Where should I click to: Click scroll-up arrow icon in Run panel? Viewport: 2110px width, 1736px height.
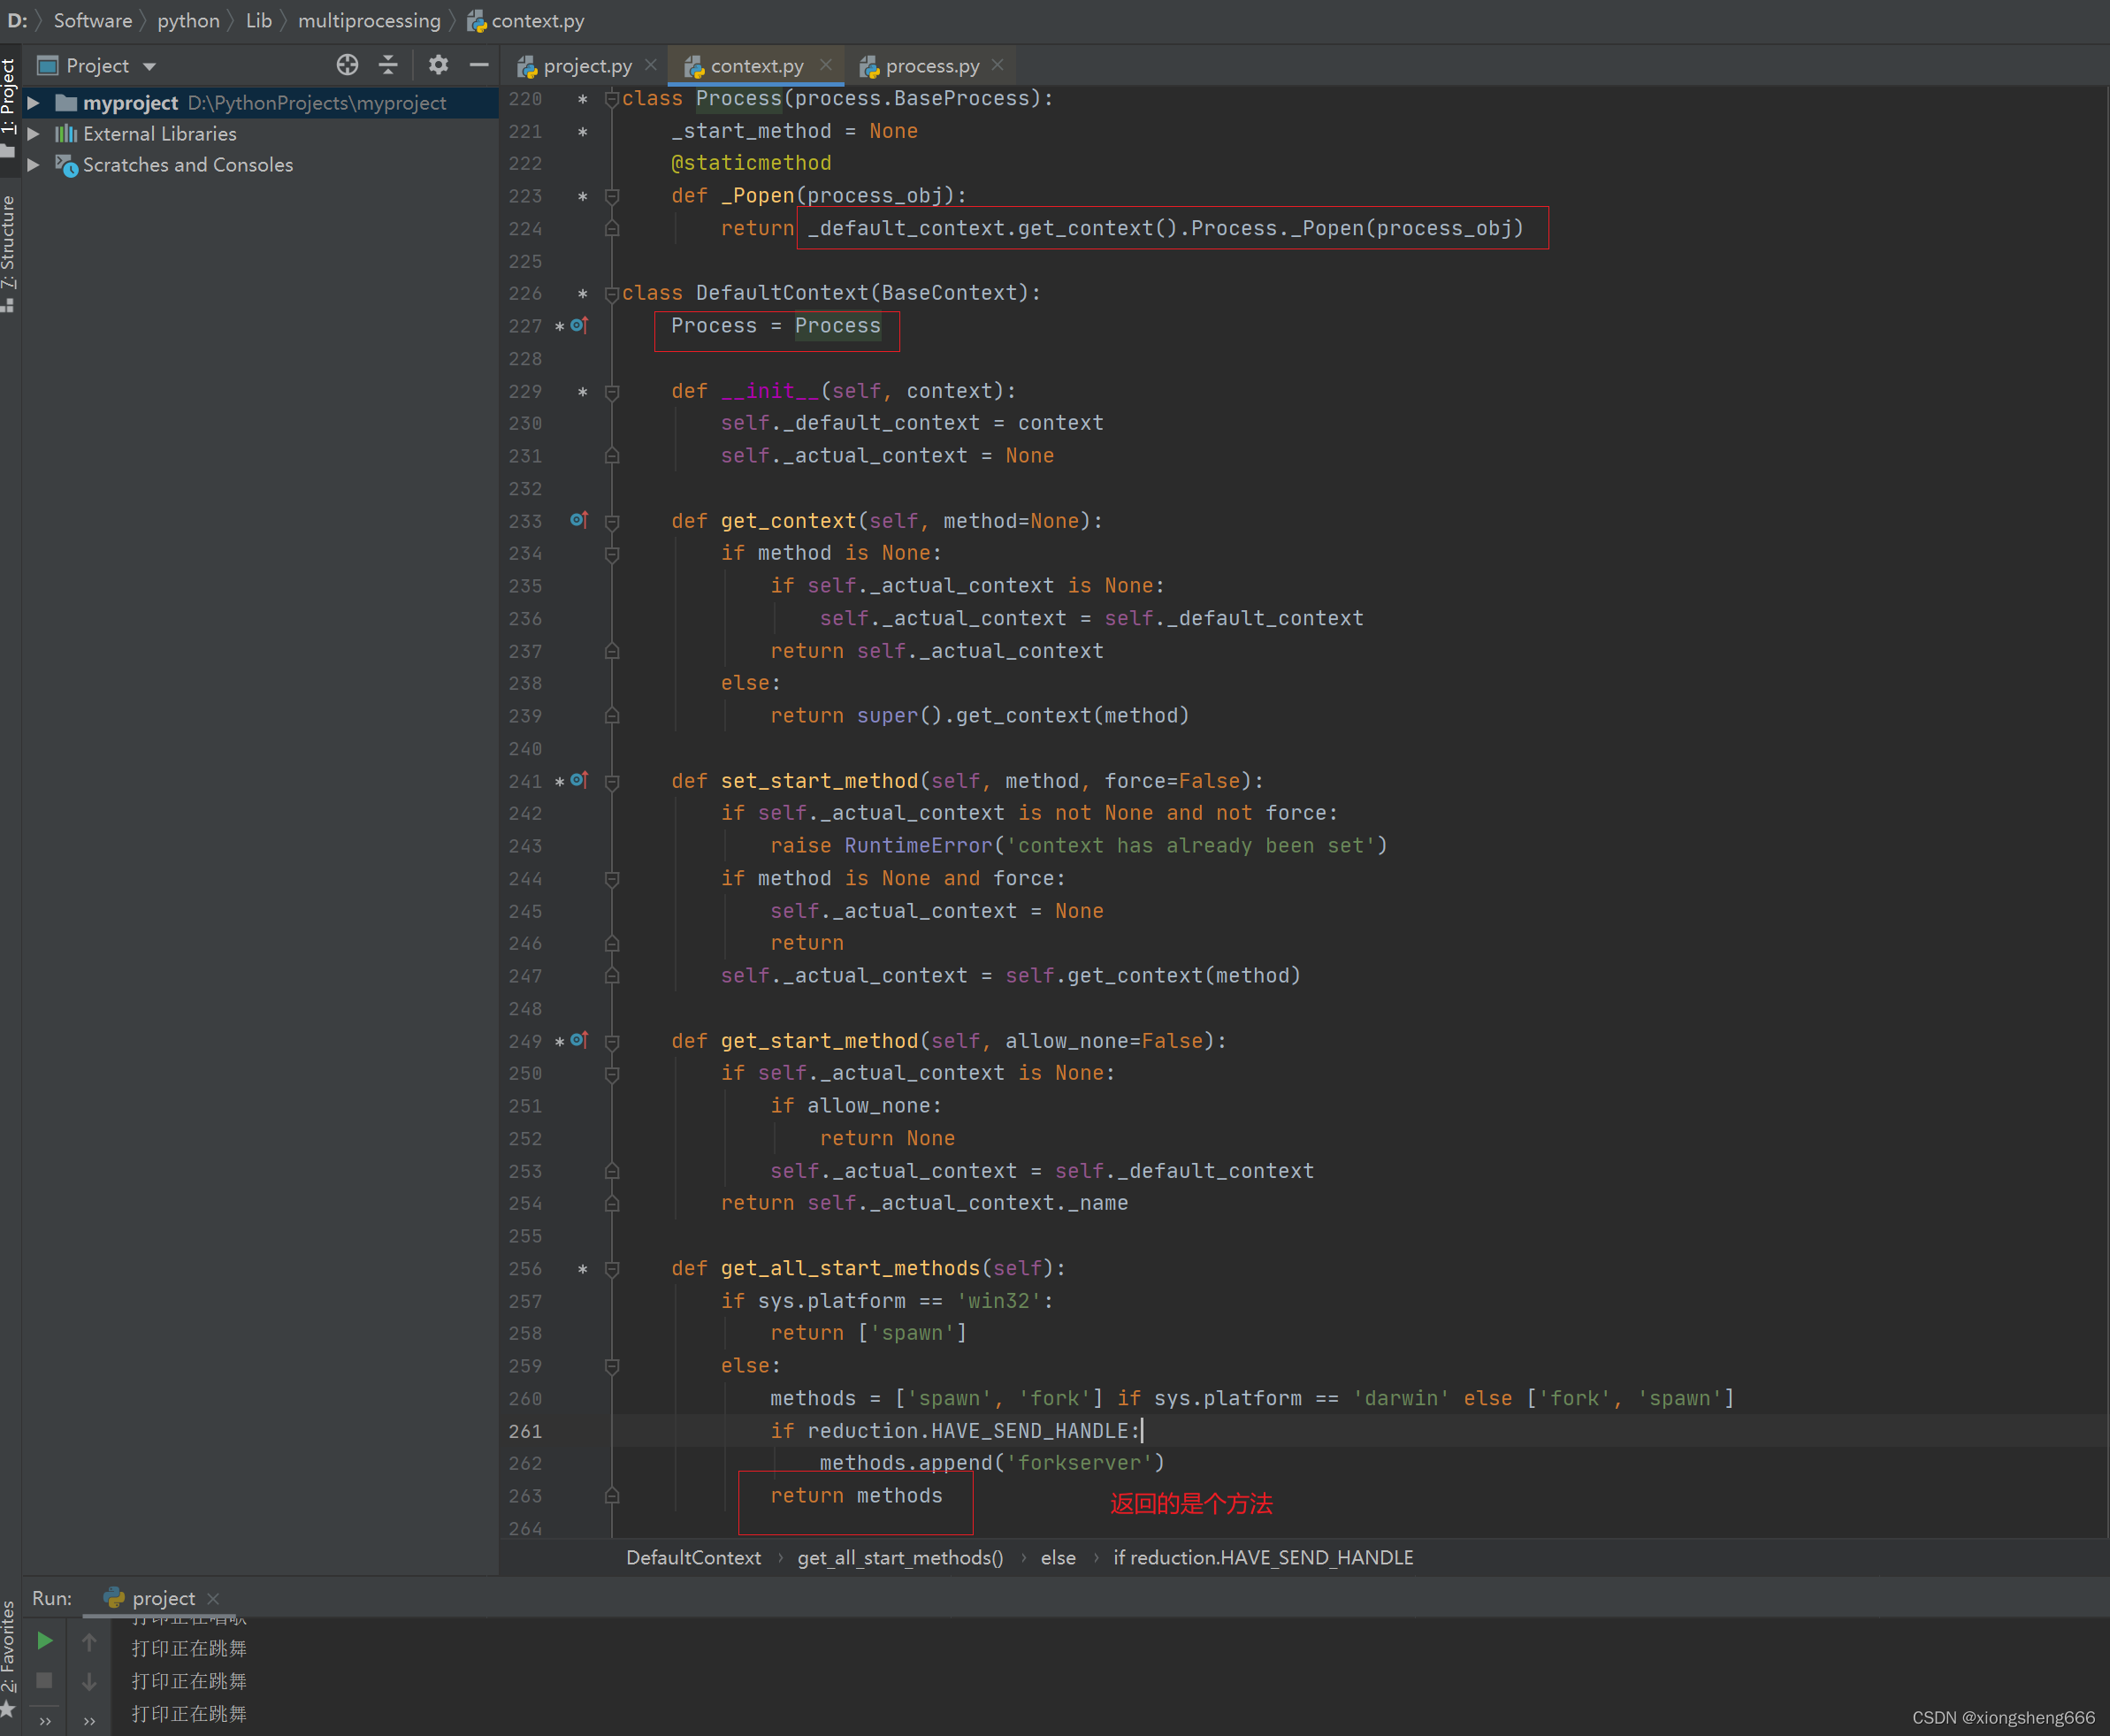89,1642
